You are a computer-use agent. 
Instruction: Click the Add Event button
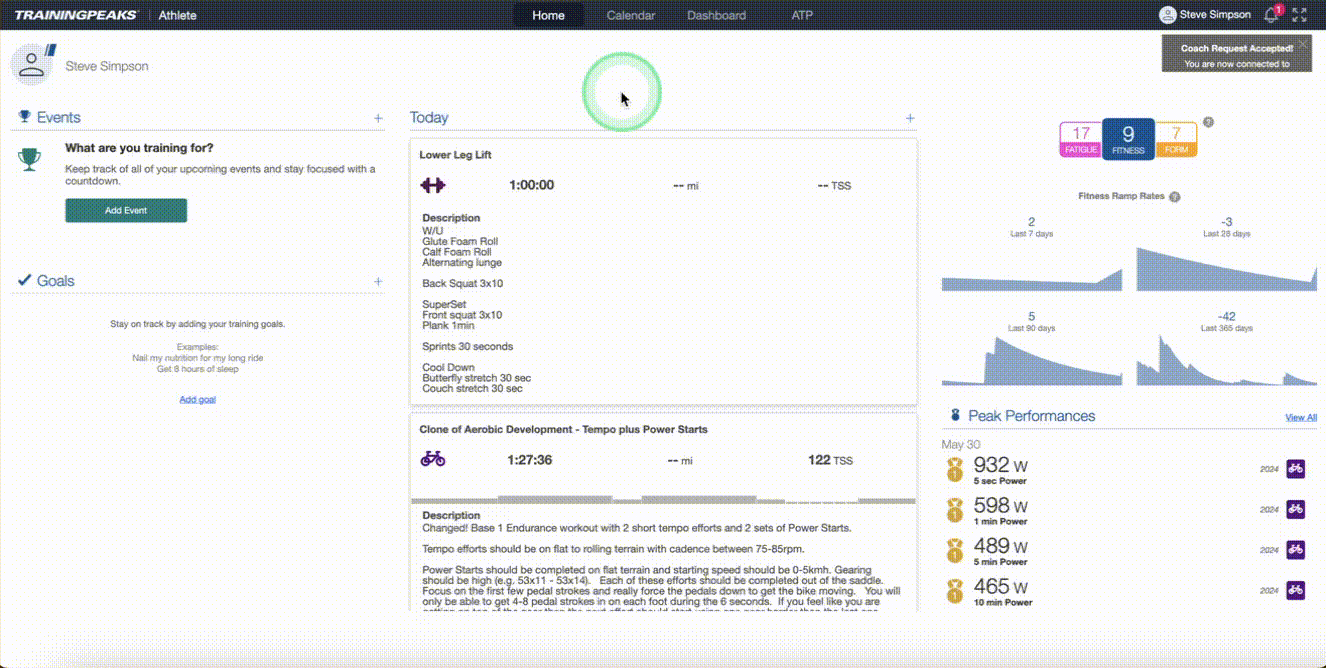click(x=125, y=210)
